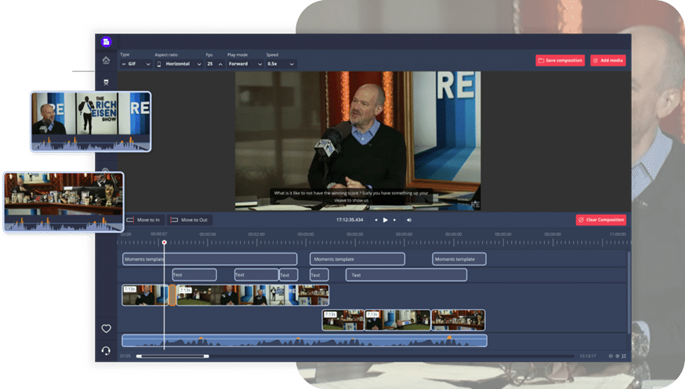
Task: Select the second Text clip on timeline
Action: point(256,275)
